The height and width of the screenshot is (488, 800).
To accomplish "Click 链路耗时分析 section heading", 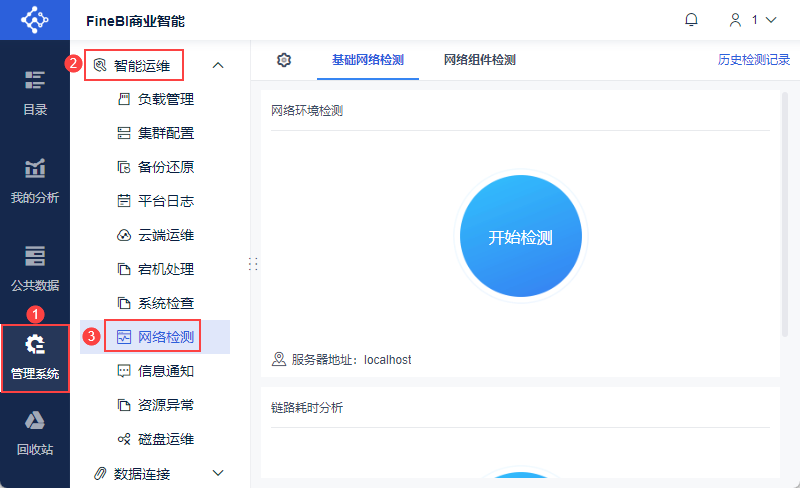I will [307, 407].
